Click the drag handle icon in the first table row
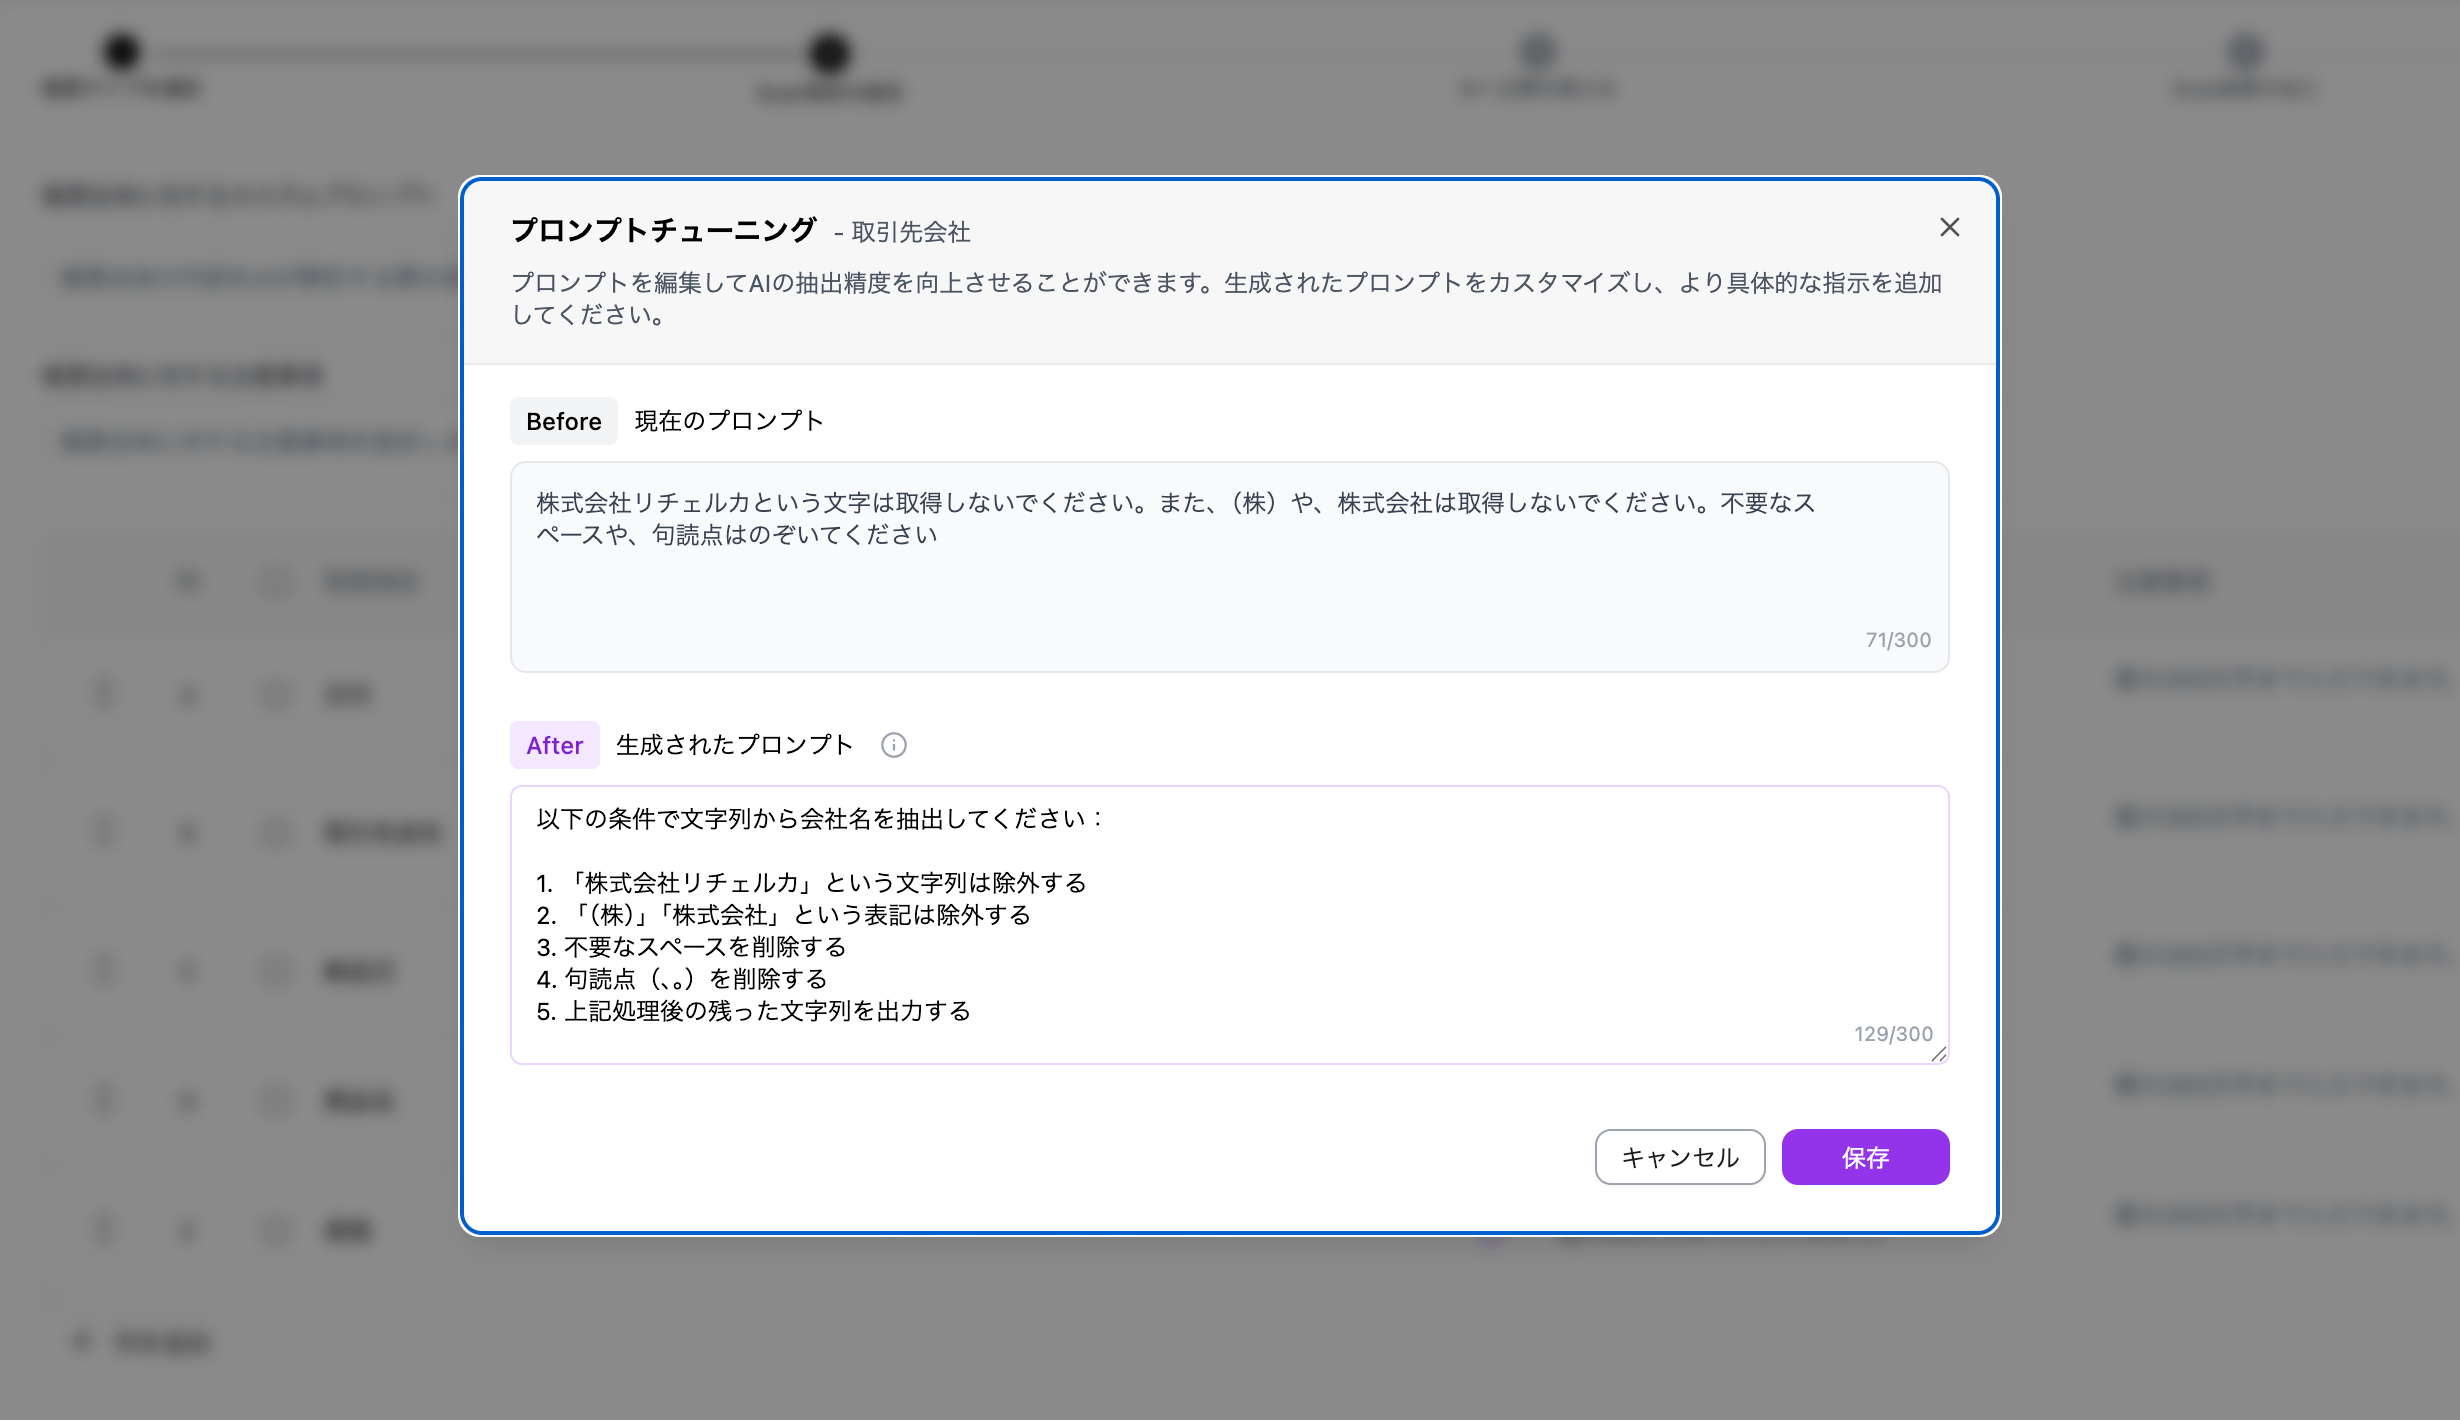This screenshot has width=2460, height=1420. (x=104, y=692)
